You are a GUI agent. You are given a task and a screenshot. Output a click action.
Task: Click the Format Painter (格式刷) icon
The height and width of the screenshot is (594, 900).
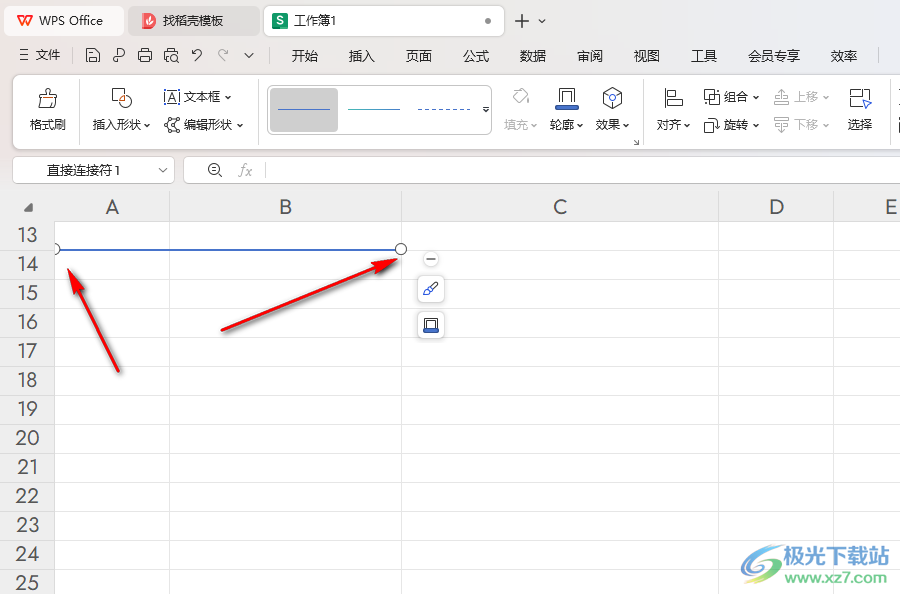(x=48, y=99)
